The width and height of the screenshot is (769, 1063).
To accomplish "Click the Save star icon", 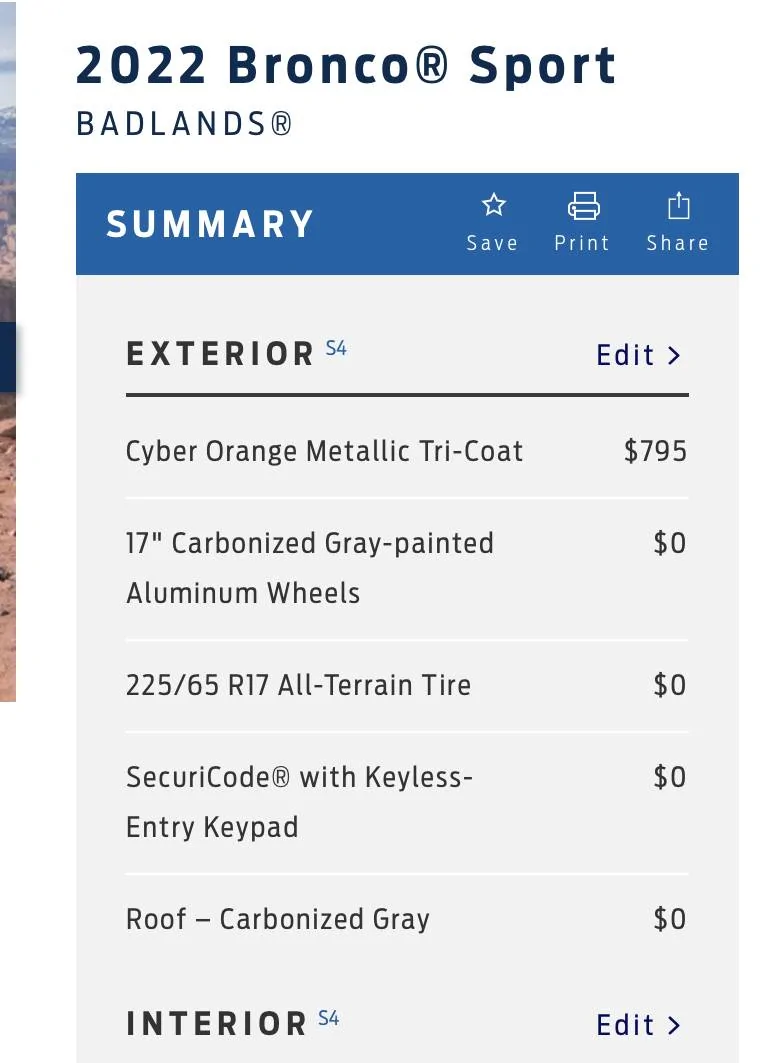I will click(493, 206).
